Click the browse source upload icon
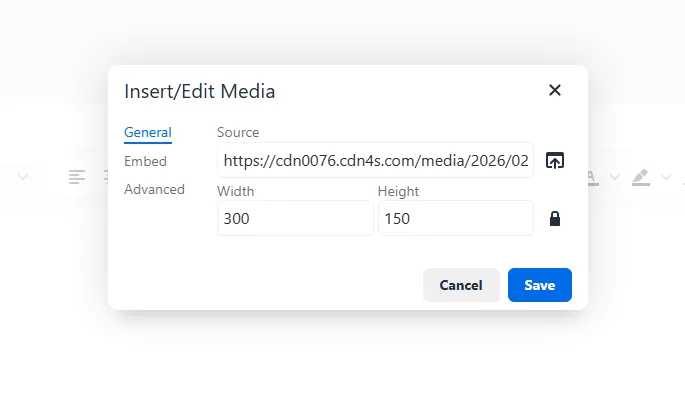This screenshot has width=685, height=405. (x=555, y=160)
